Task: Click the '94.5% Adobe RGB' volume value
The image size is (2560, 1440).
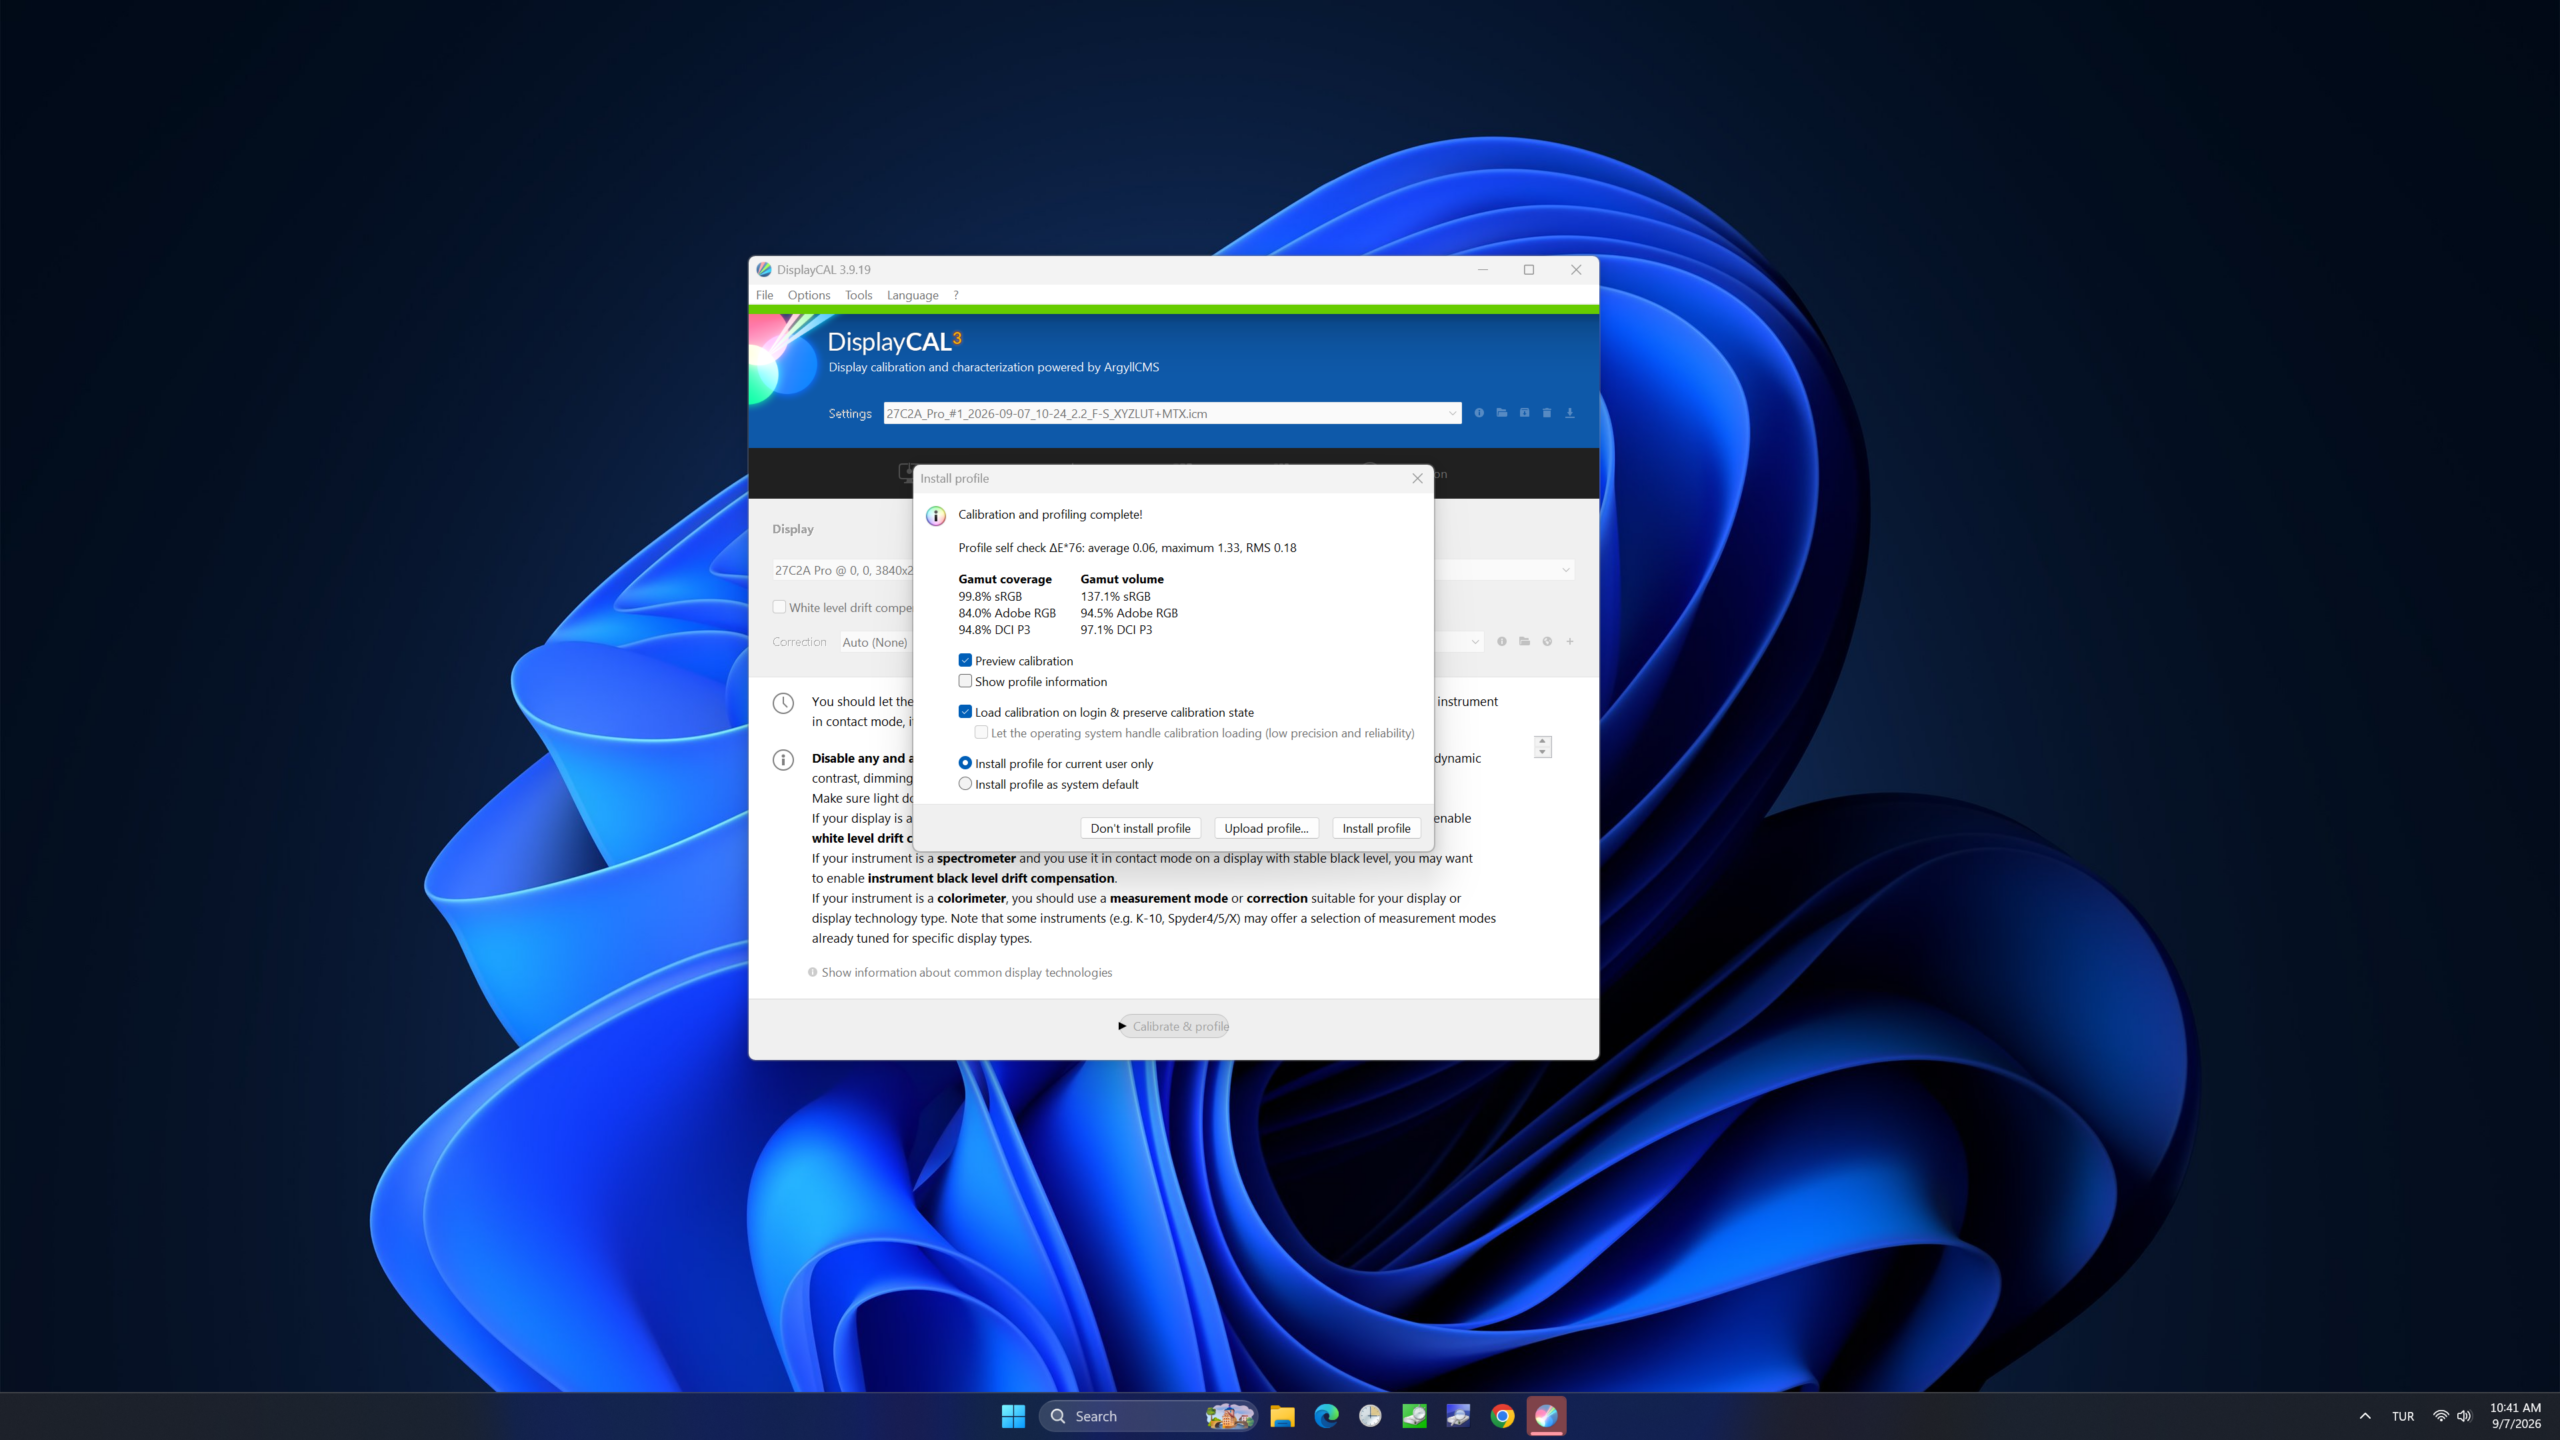Action: pos(1129,614)
